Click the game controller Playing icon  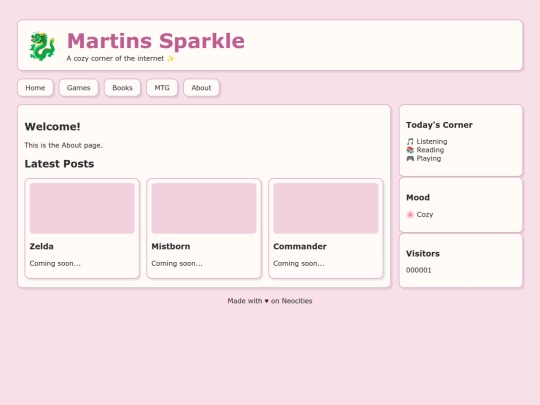(x=410, y=158)
